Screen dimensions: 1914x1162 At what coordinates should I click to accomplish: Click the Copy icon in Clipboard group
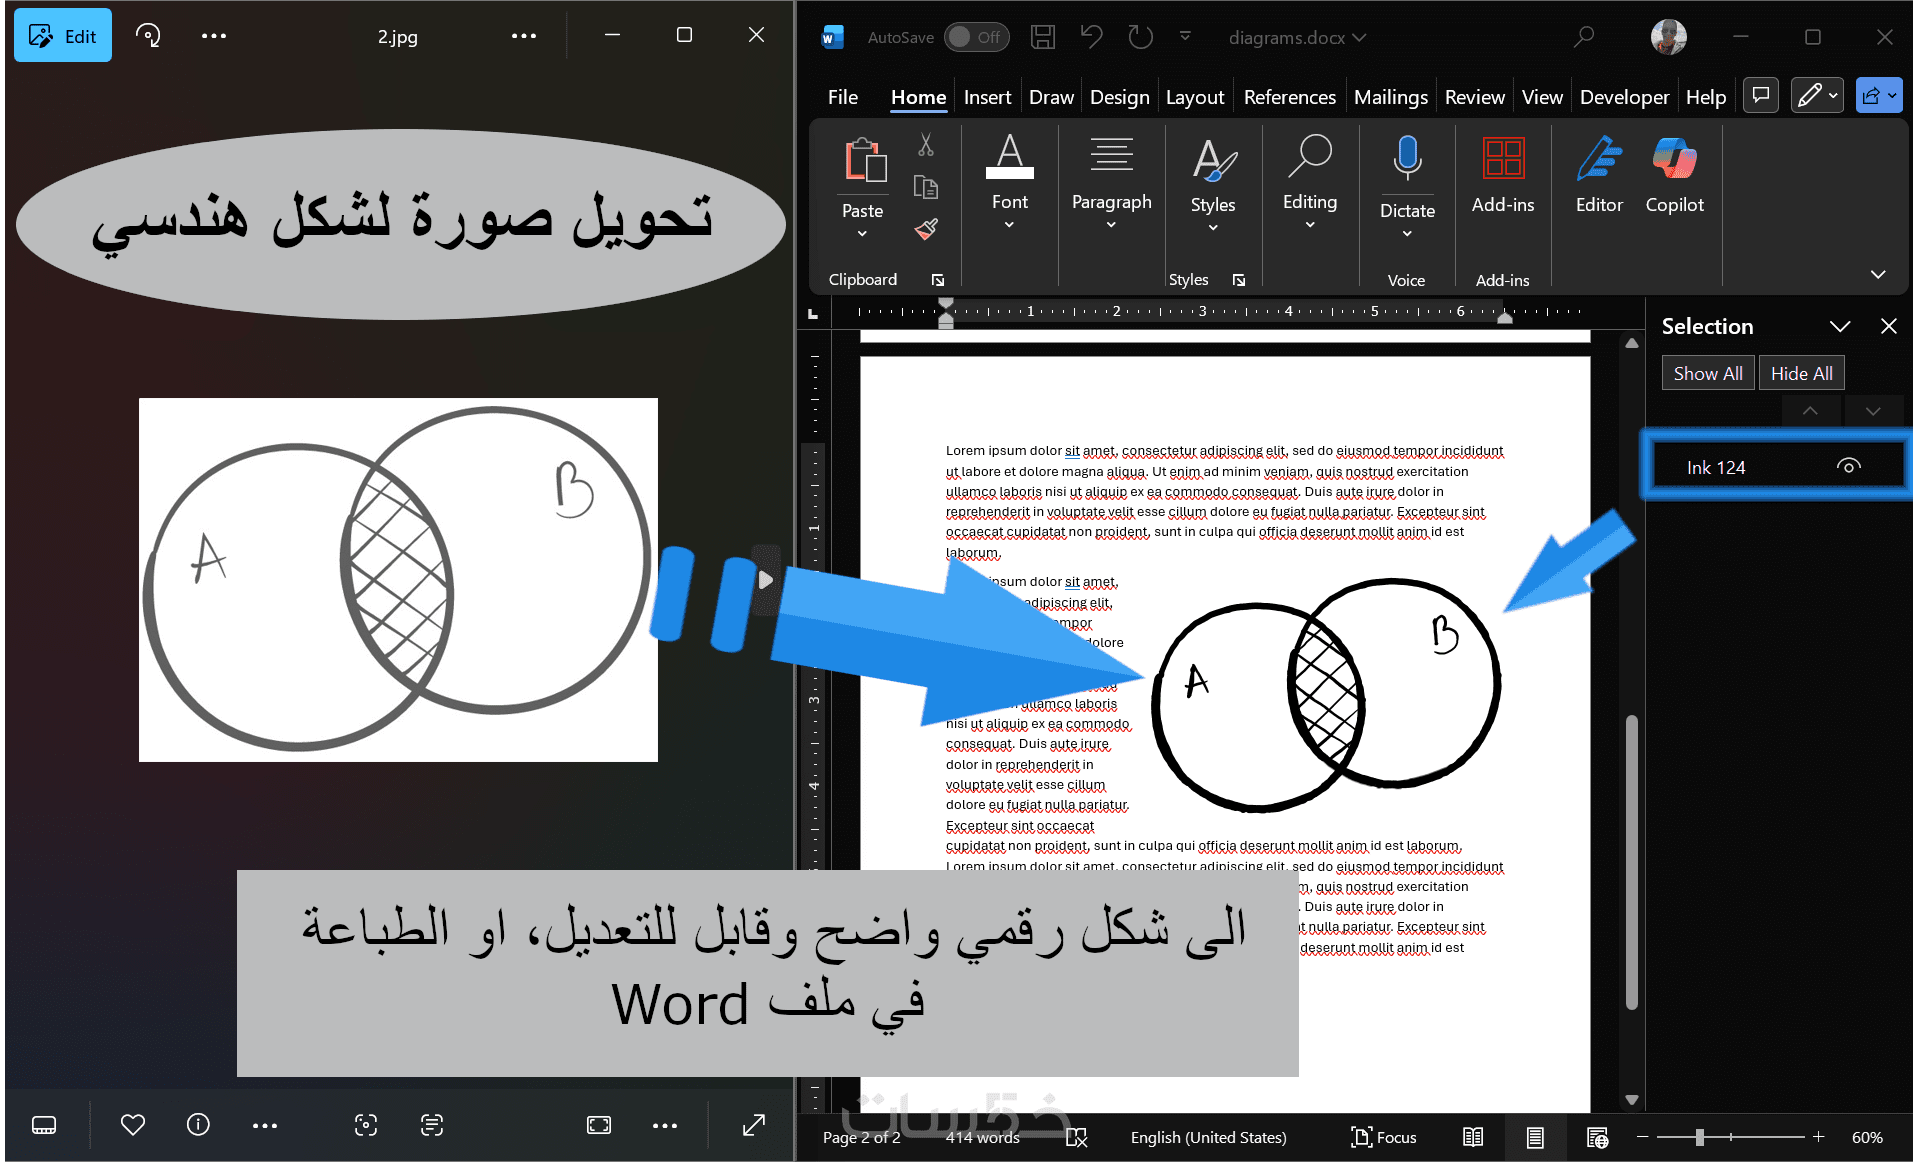[926, 187]
